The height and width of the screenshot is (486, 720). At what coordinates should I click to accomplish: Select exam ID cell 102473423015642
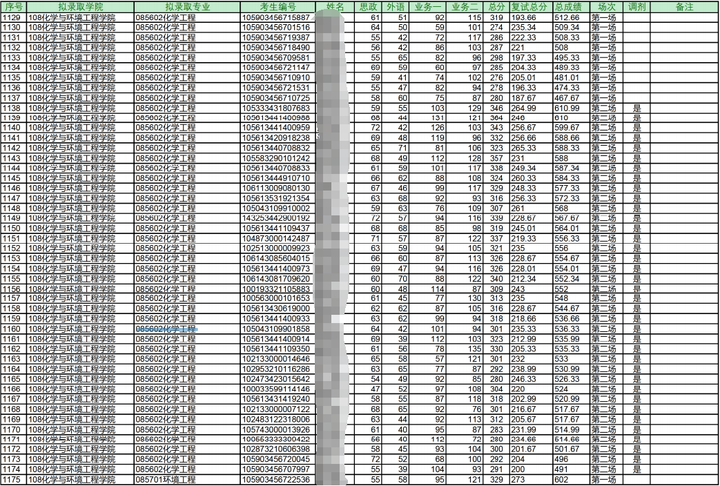278,379
